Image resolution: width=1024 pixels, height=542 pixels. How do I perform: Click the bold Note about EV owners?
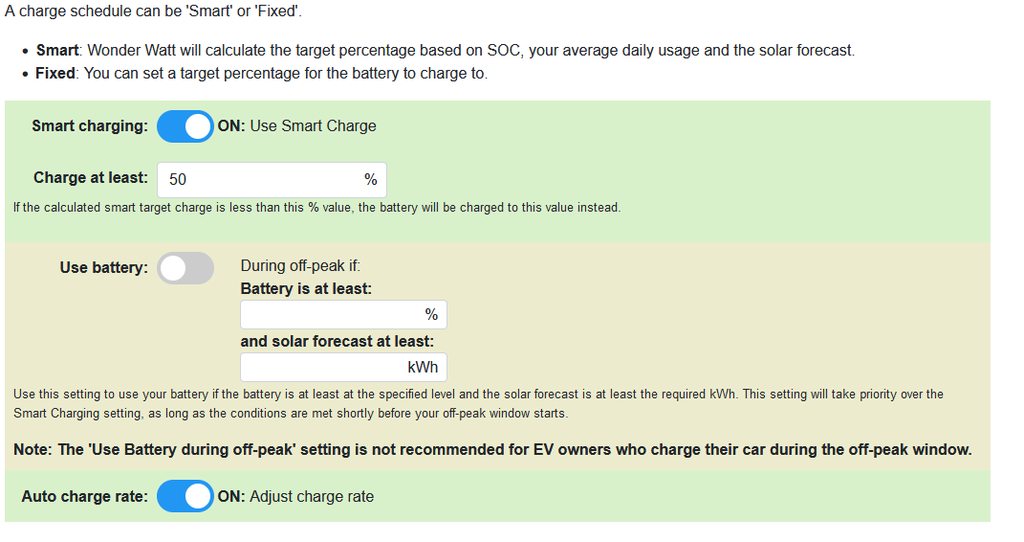[492, 450]
